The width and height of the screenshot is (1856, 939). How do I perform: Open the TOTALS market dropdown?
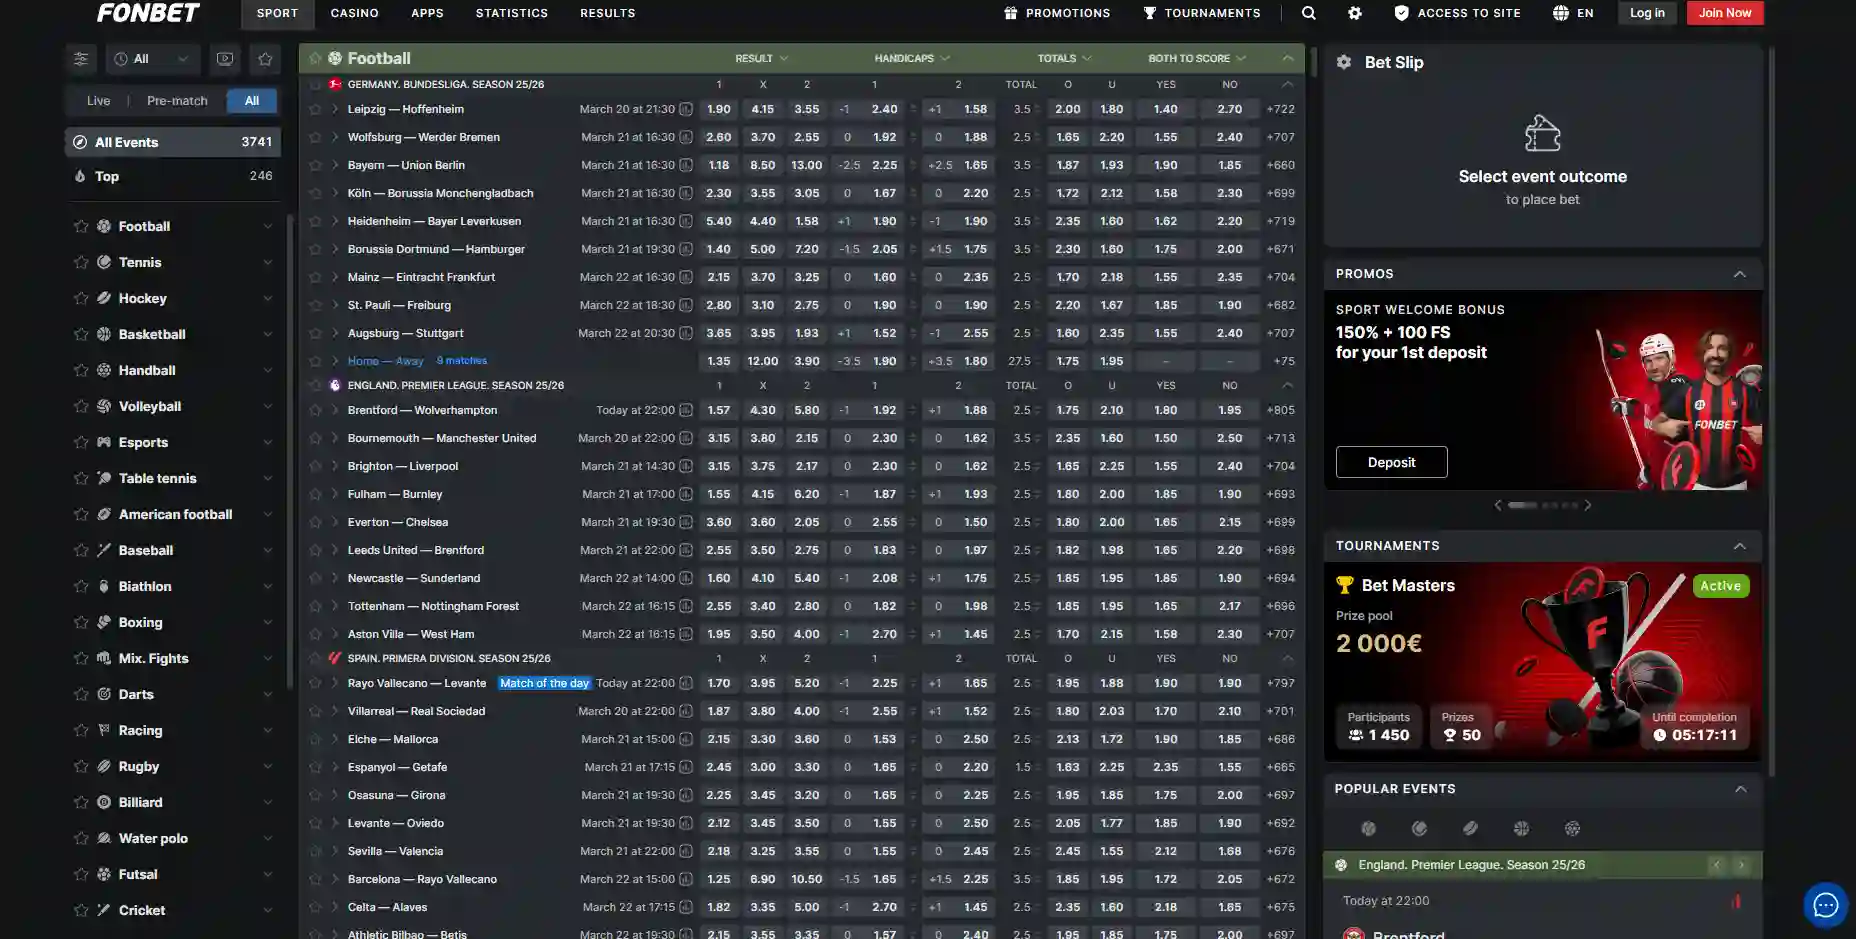tap(1064, 58)
